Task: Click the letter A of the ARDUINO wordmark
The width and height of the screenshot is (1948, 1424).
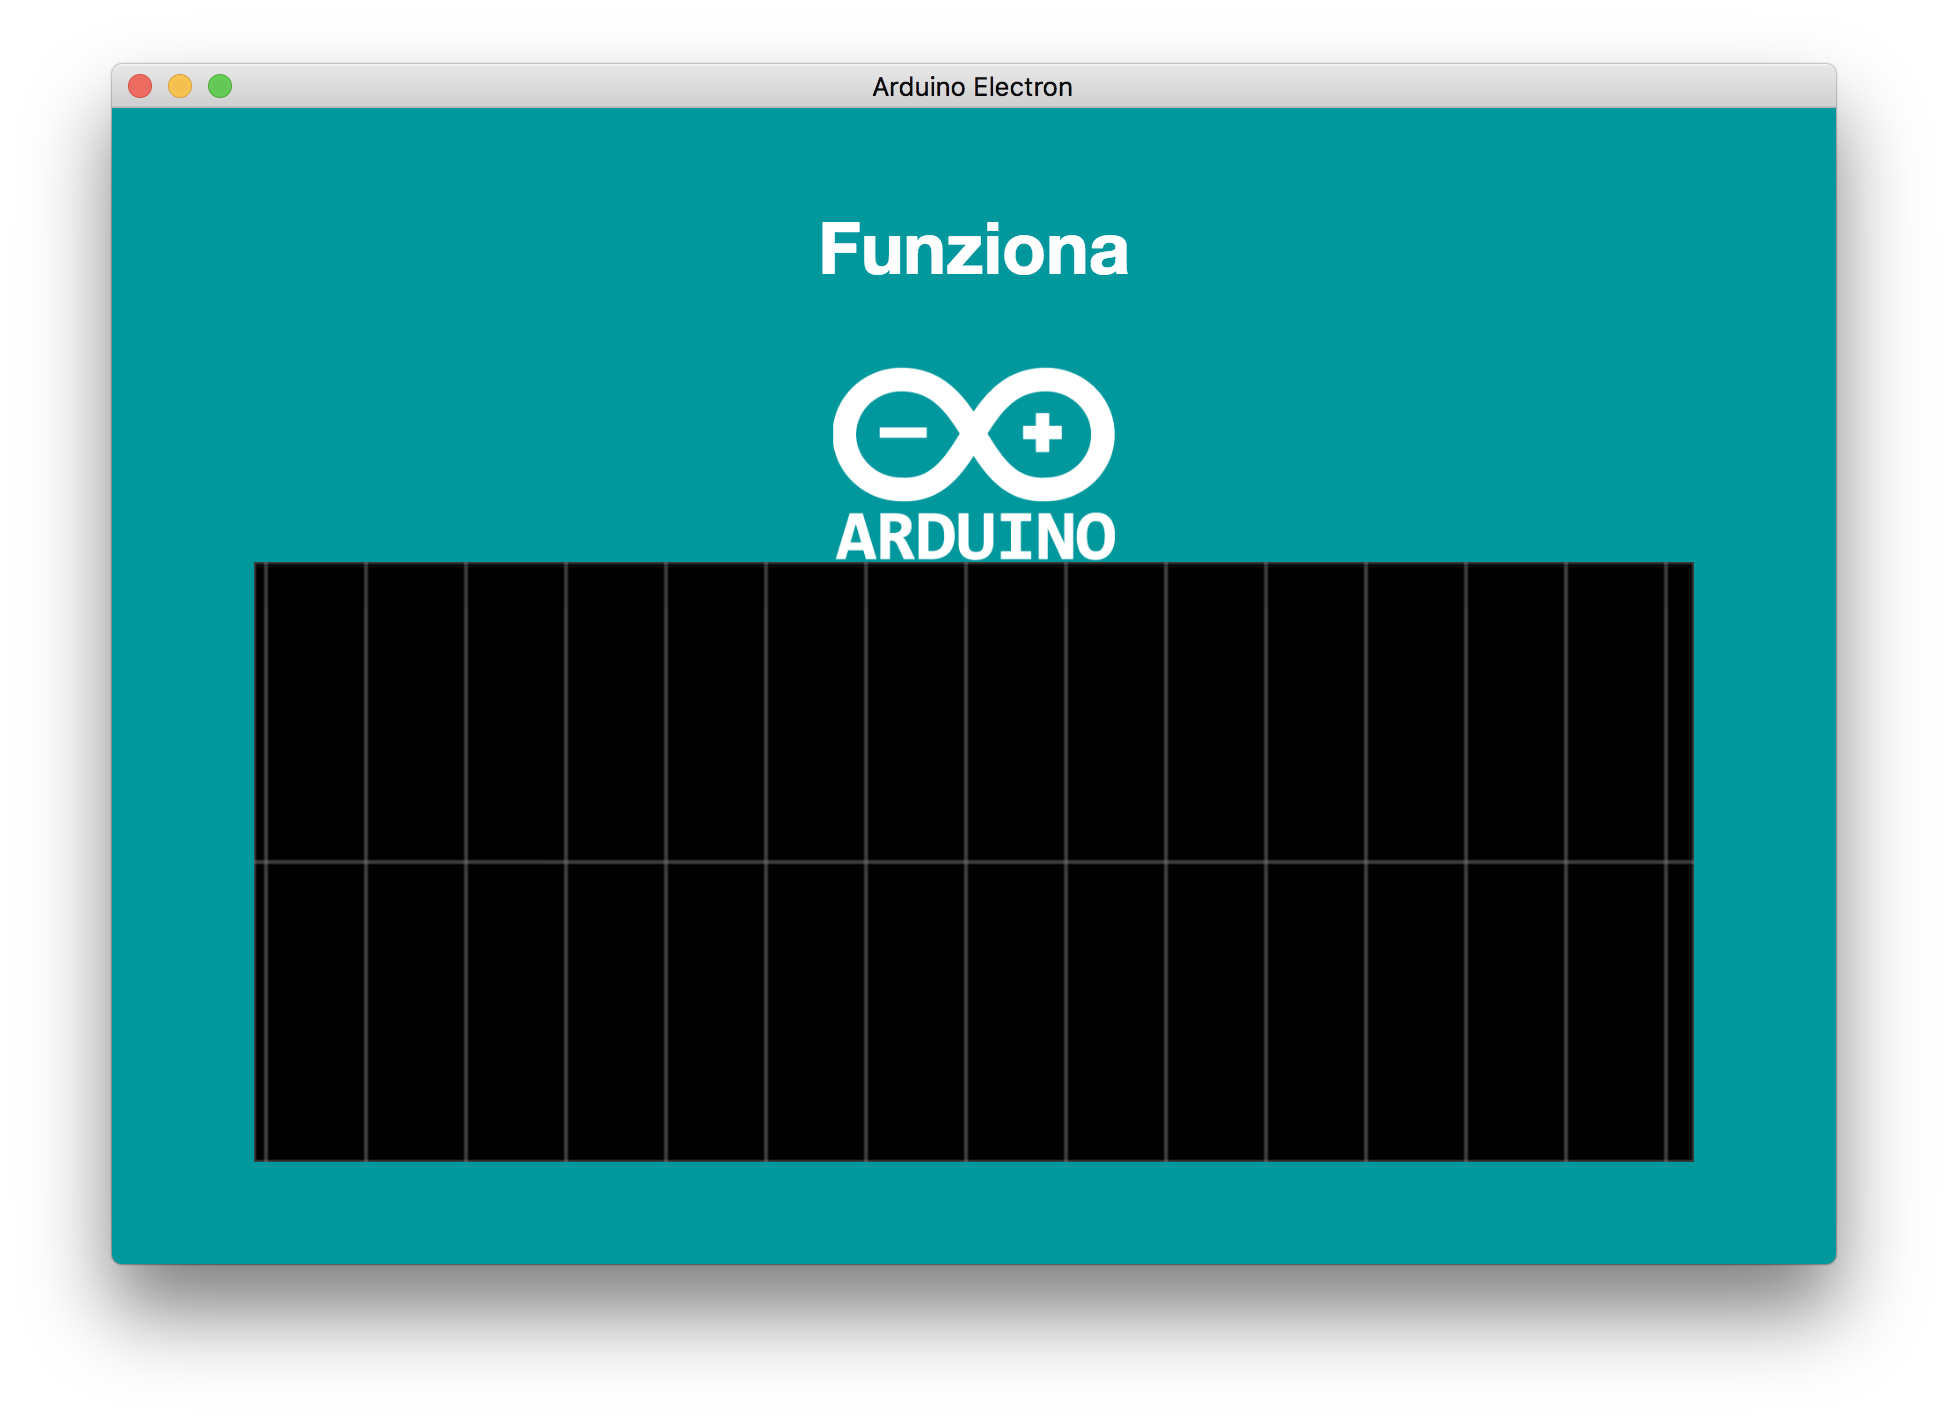Action: point(855,538)
